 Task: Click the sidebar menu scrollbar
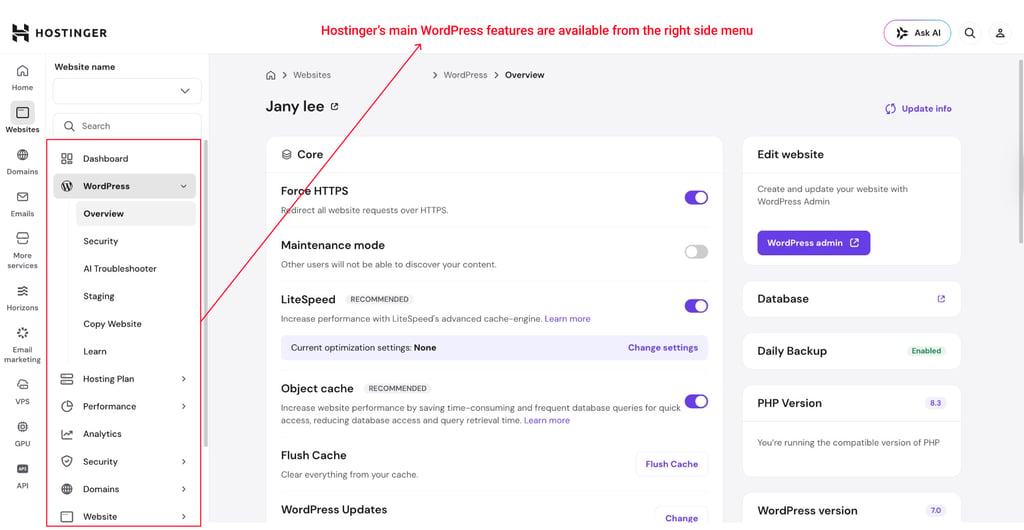(x=205, y=292)
